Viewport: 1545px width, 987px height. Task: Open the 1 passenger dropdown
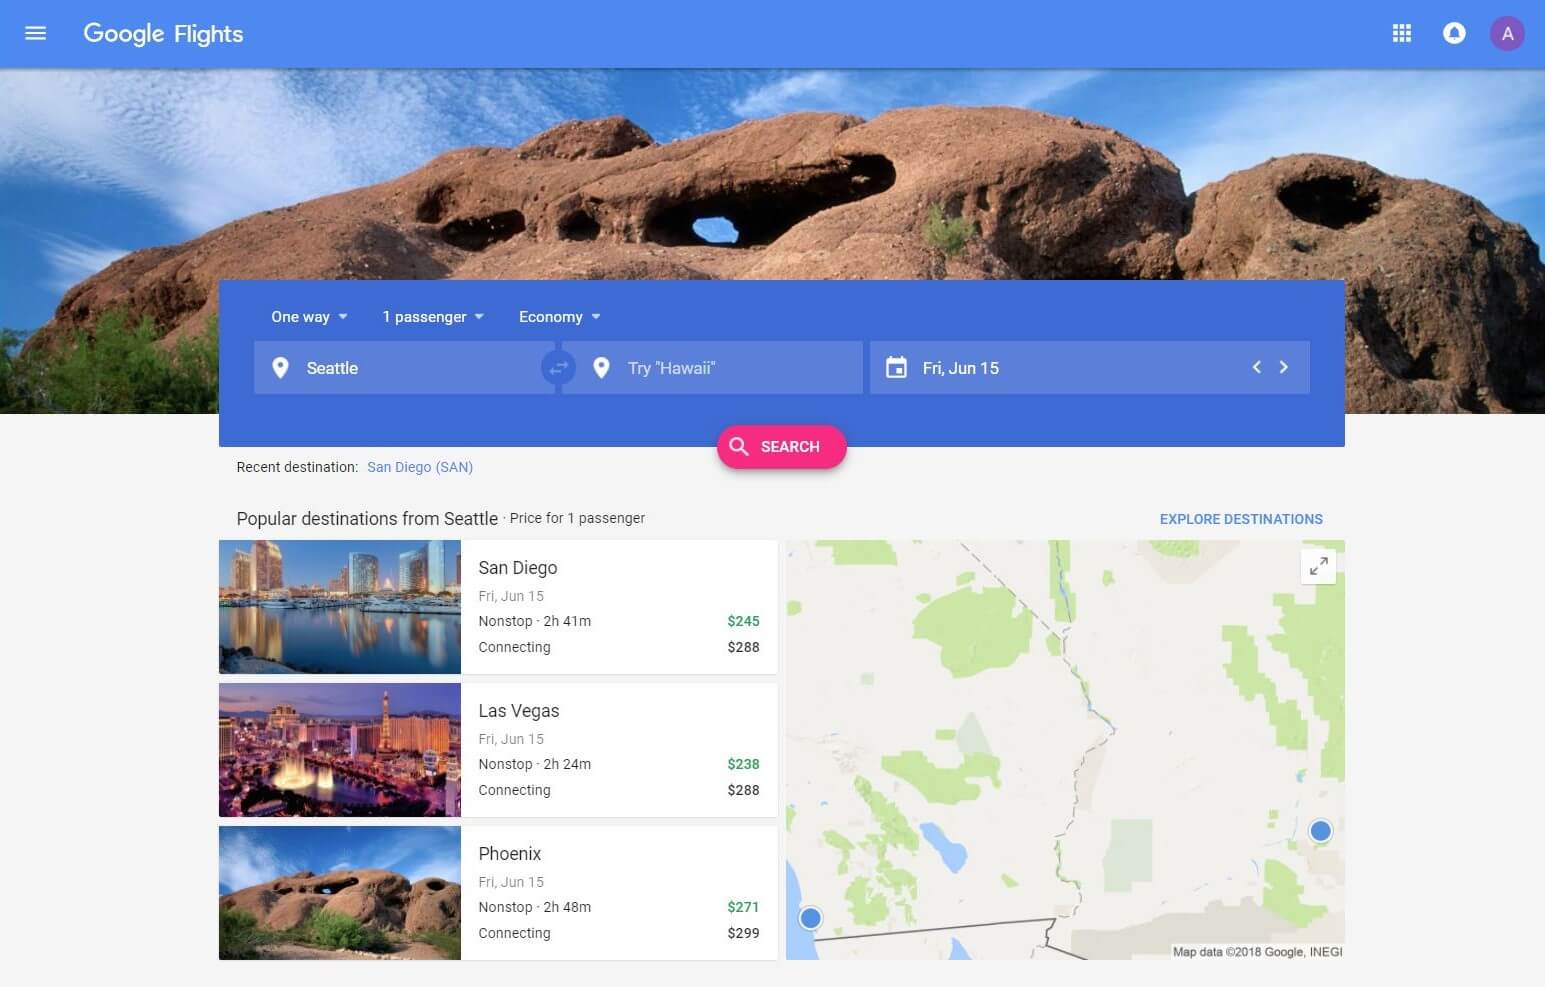(433, 316)
